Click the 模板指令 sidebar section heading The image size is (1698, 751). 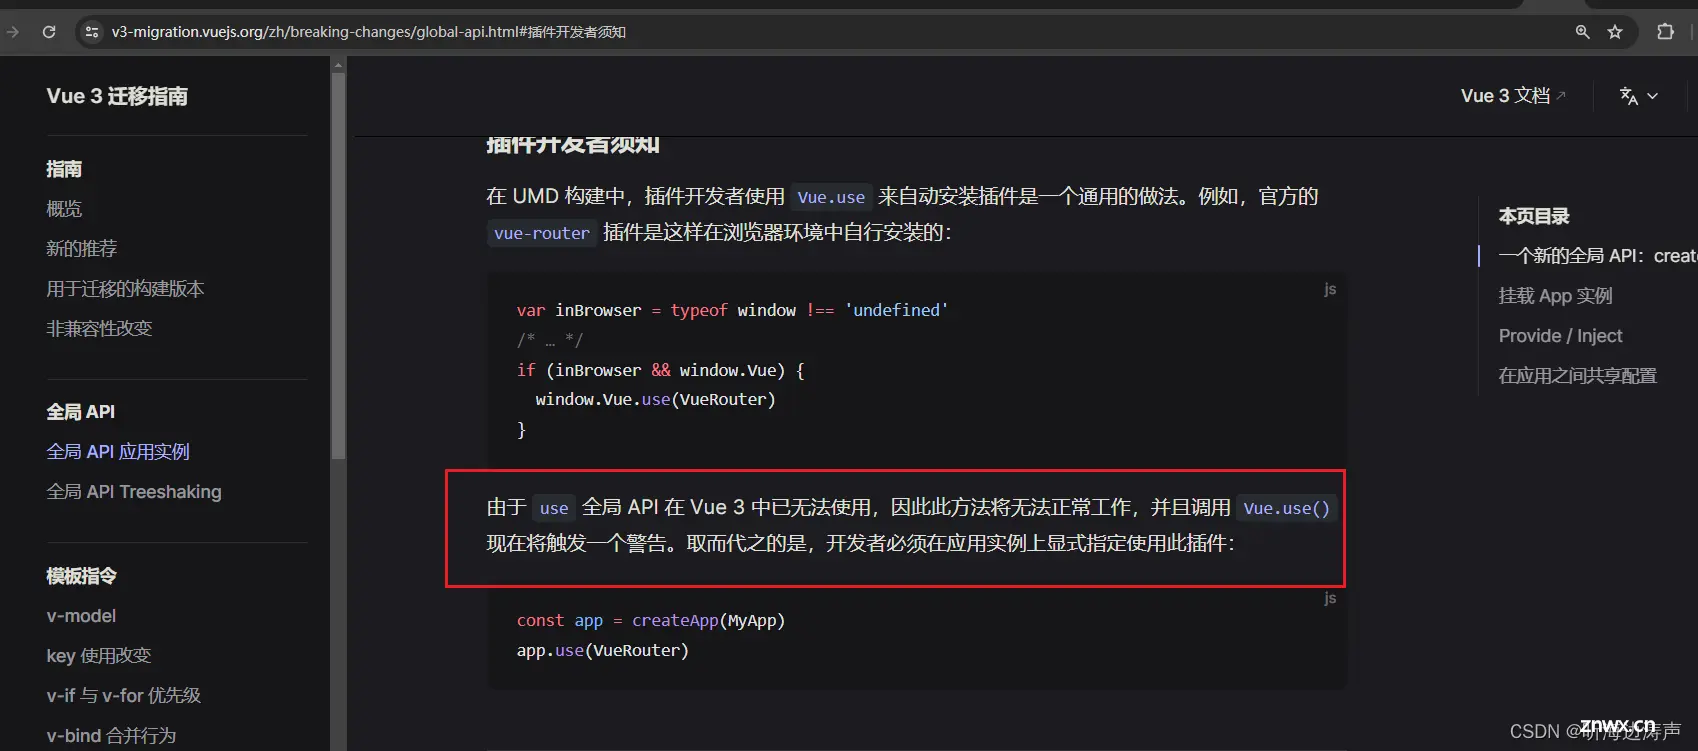click(x=81, y=576)
